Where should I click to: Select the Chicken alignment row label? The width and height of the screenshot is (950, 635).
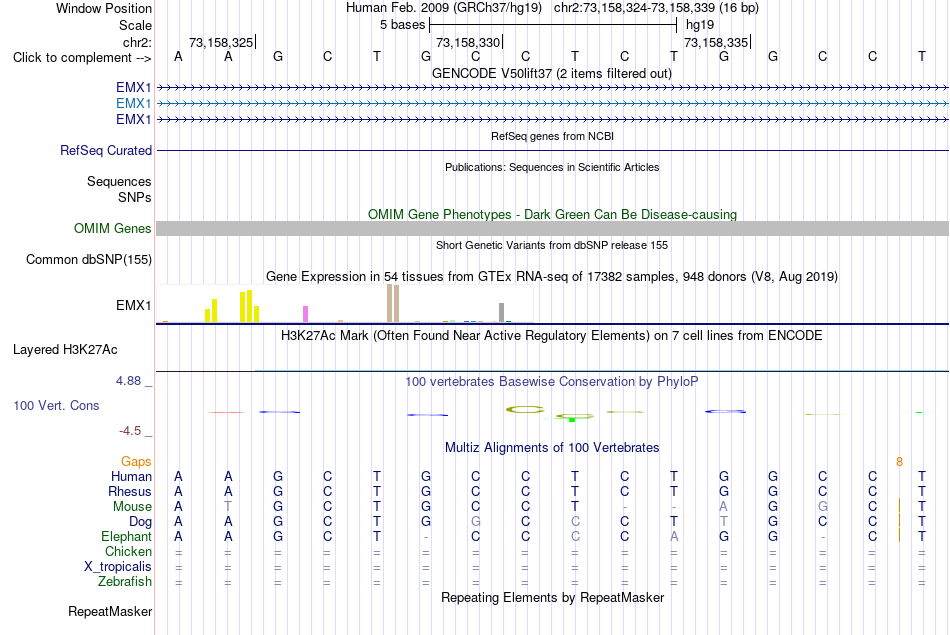point(128,551)
